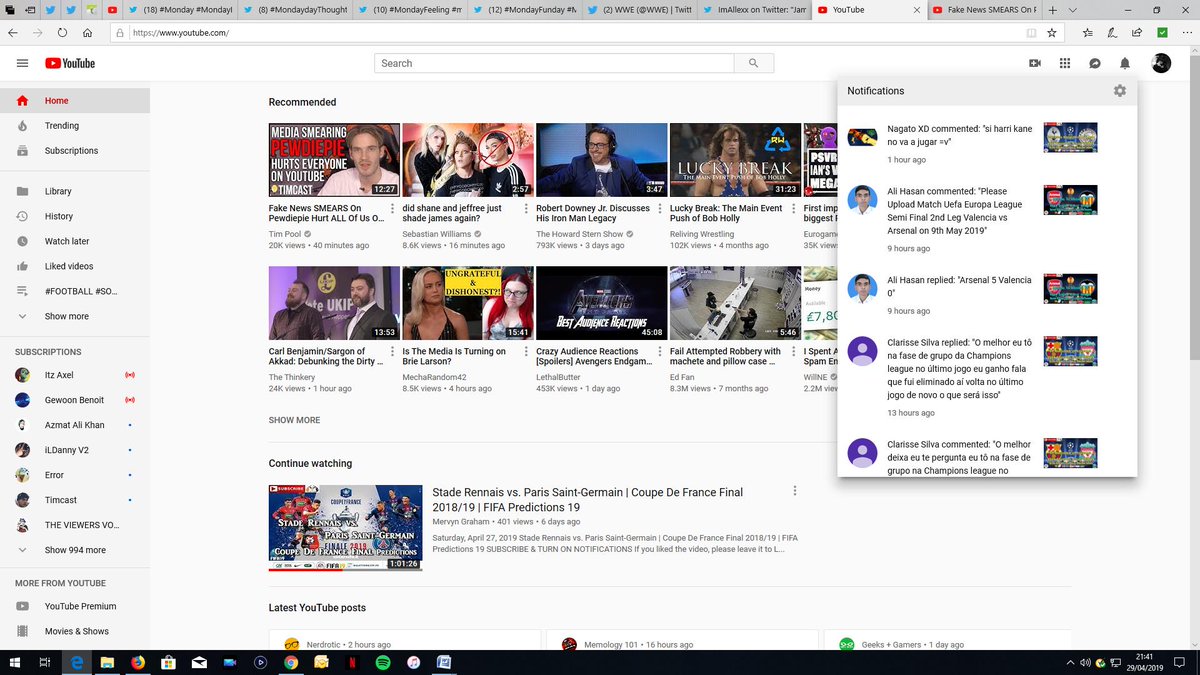Open options for Stade Rennais video

[795, 491]
